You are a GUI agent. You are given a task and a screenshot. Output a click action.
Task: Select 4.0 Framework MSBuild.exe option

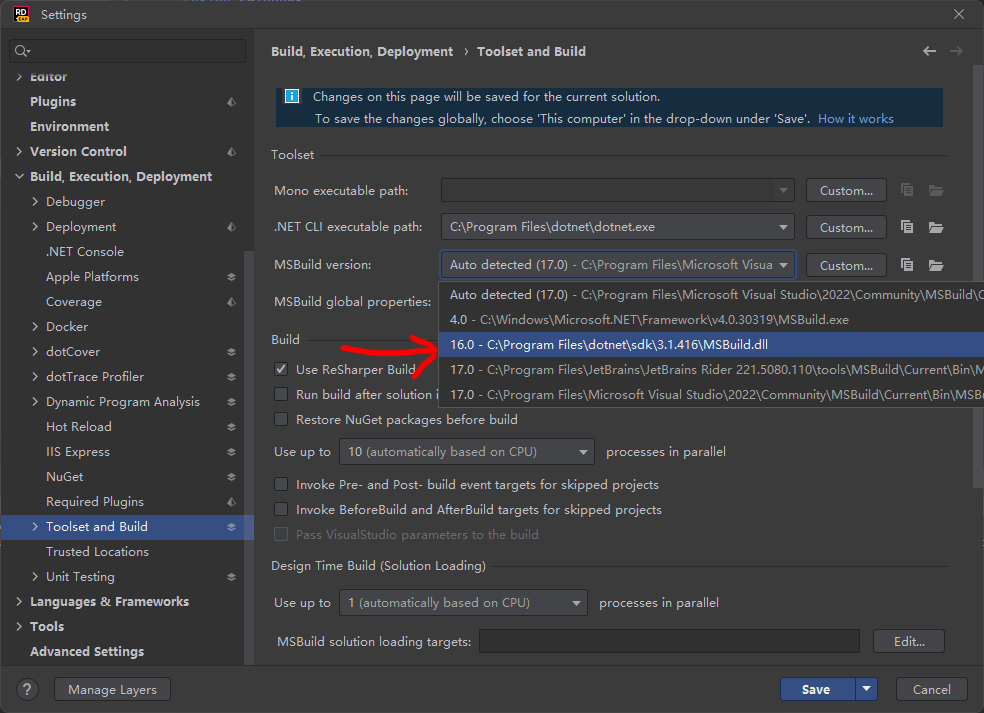[711, 319]
